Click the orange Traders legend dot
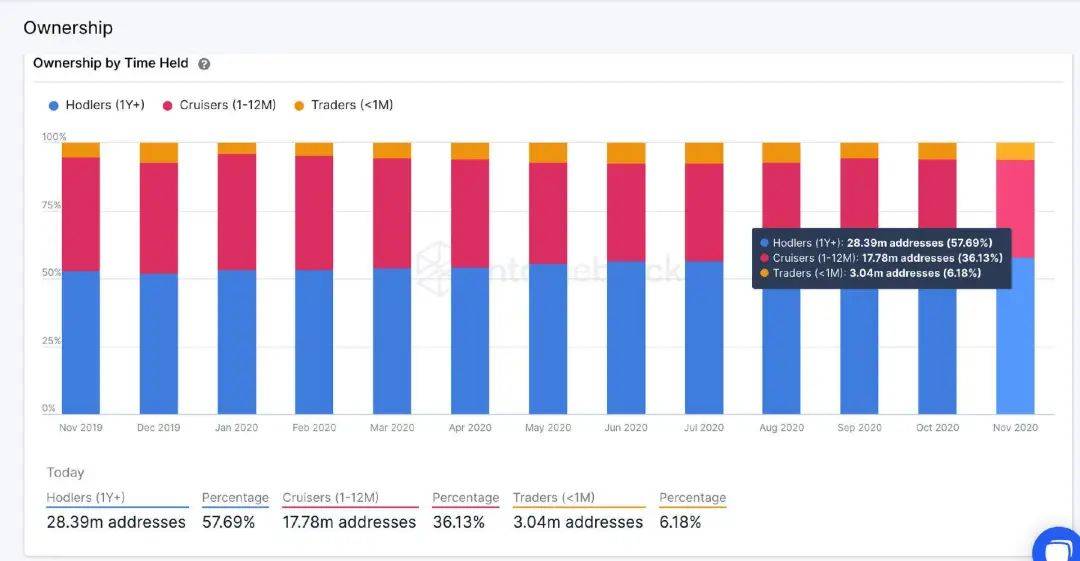 click(x=299, y=106)
